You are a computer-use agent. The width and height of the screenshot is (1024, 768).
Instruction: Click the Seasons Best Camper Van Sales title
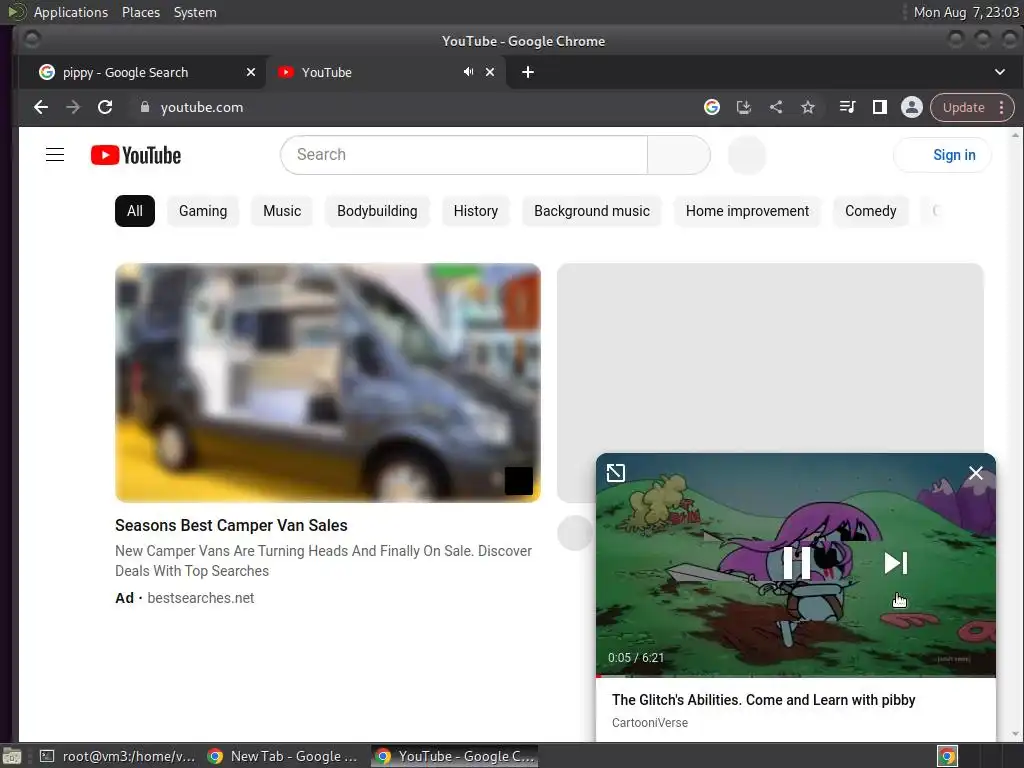coord(231,525)
